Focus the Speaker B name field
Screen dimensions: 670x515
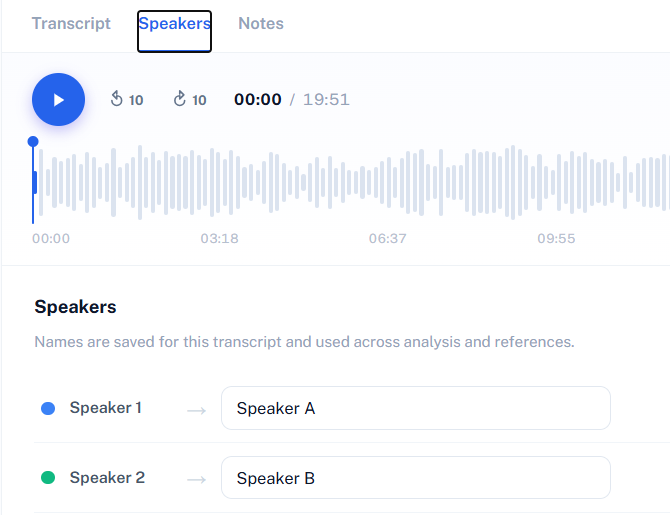[x=416, y=478]
